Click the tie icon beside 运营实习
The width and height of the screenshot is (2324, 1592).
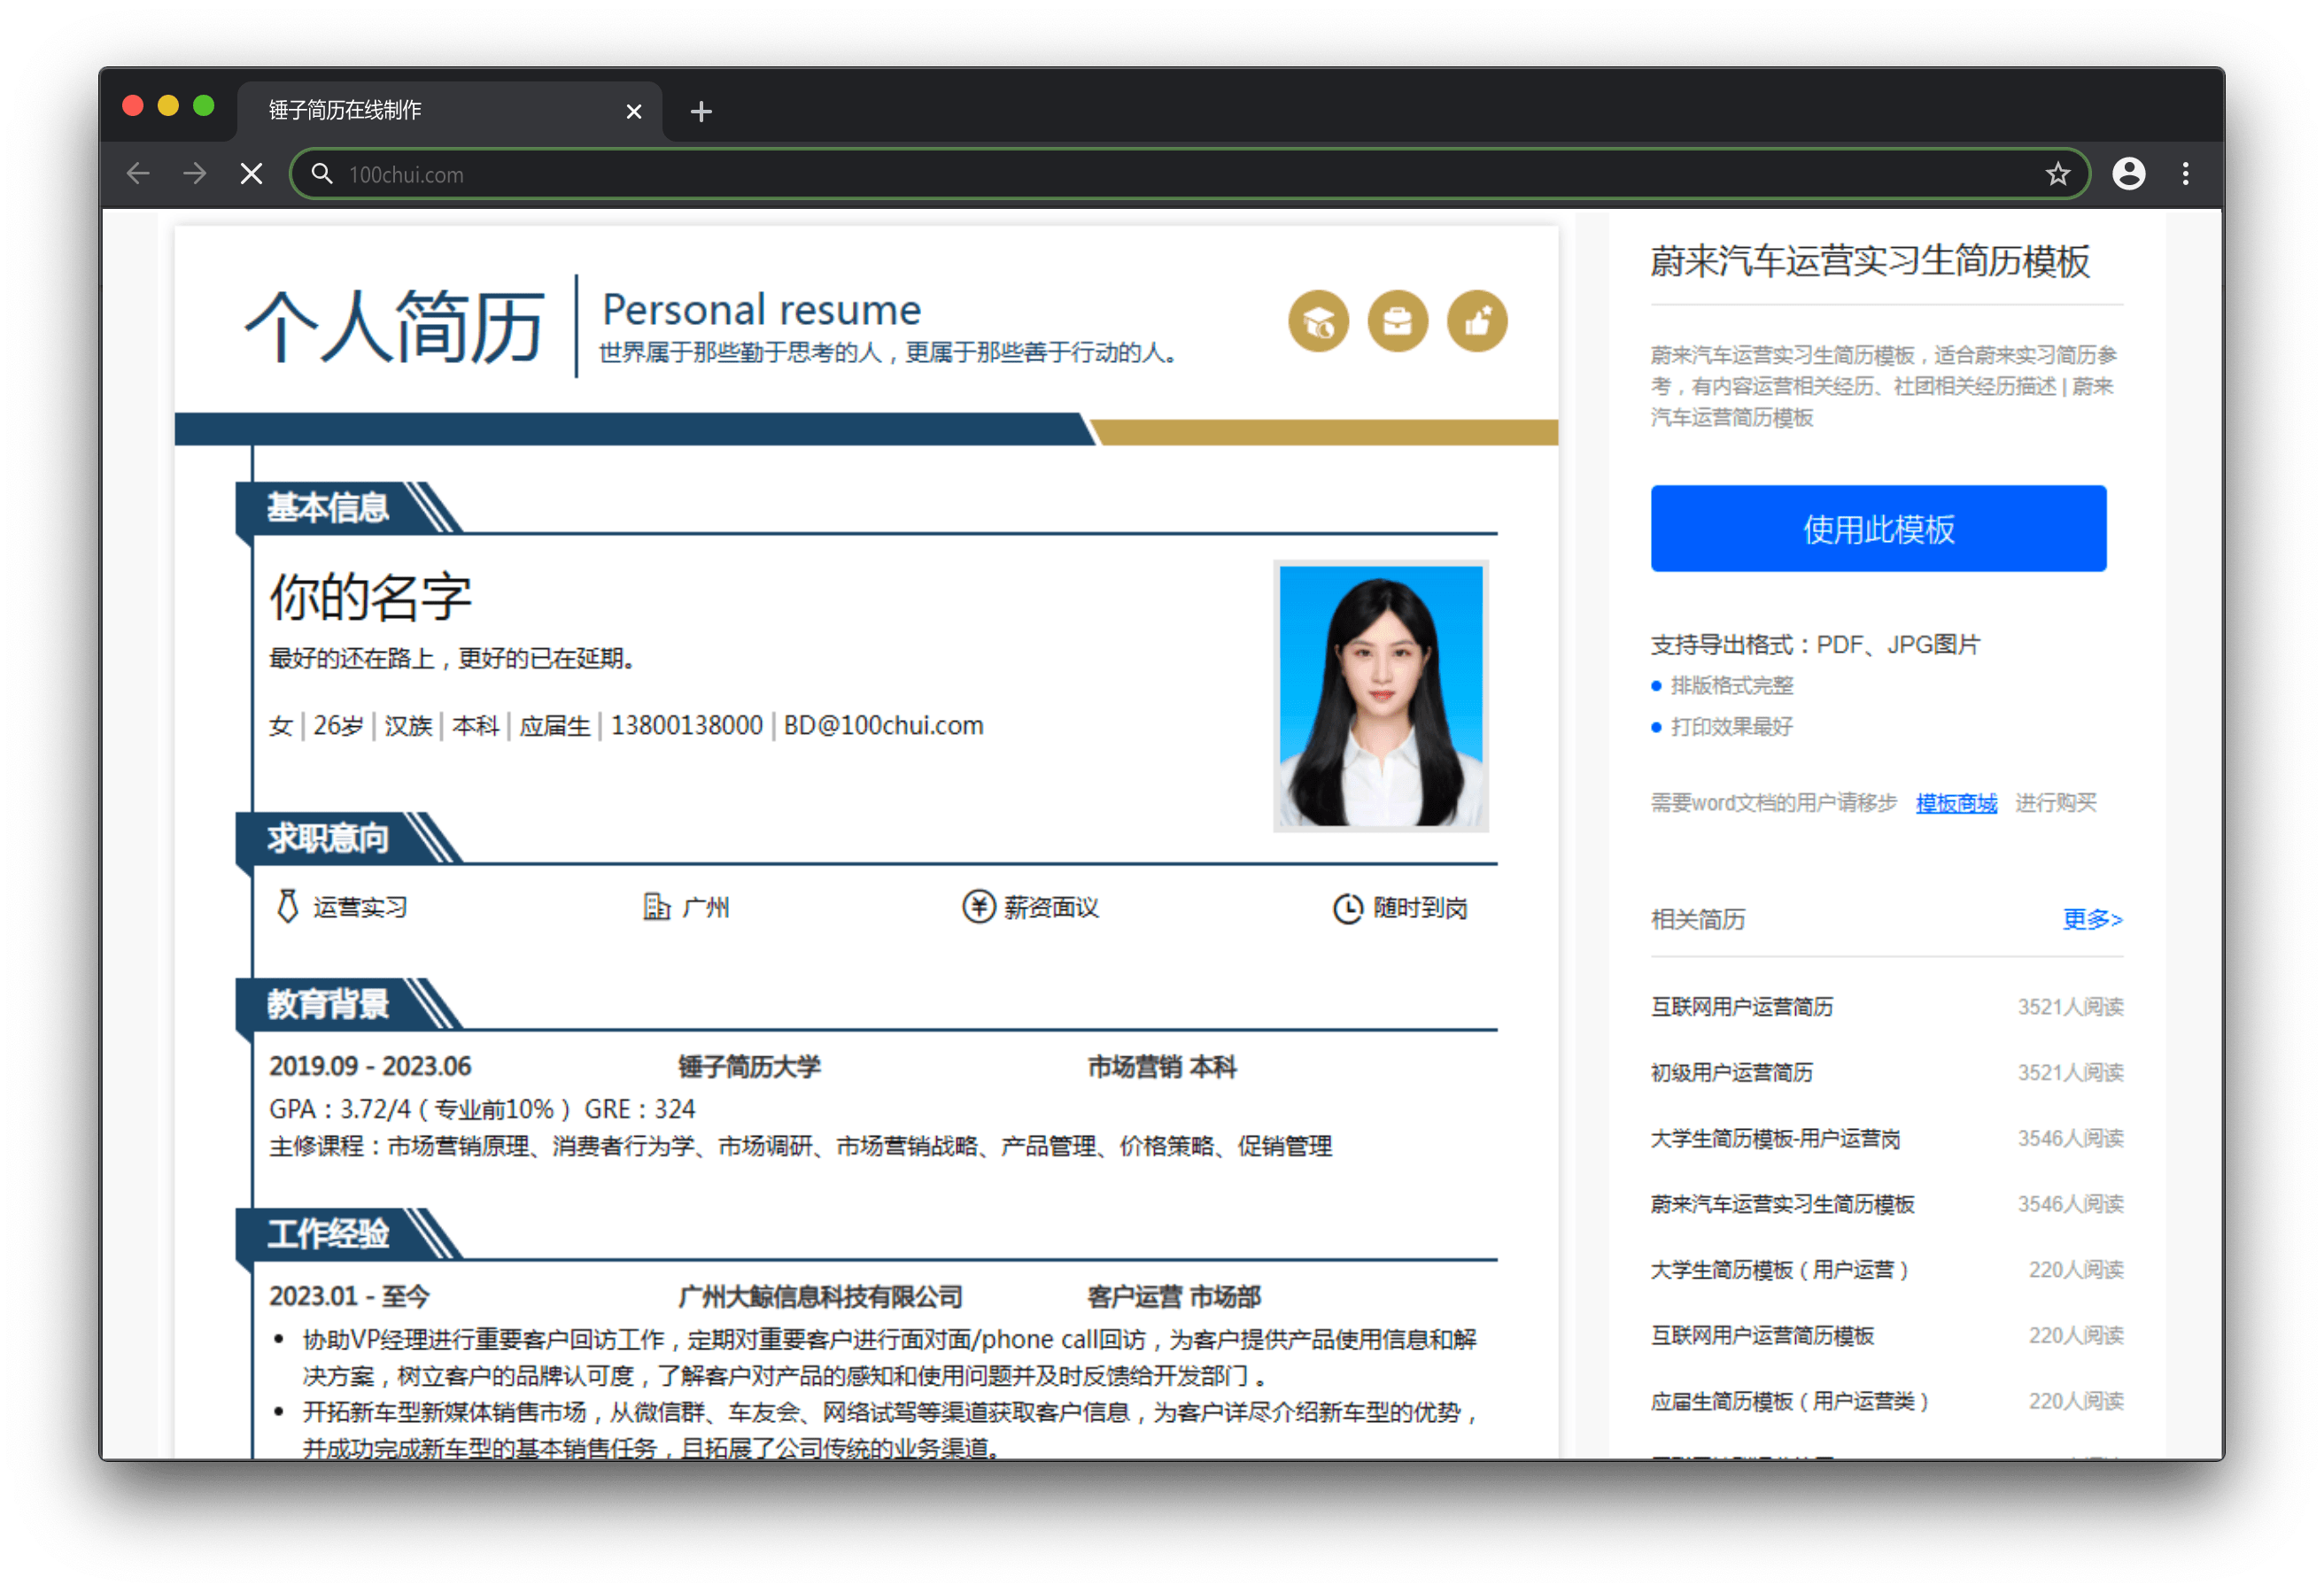pyautogui.click(x=287, y=907)
